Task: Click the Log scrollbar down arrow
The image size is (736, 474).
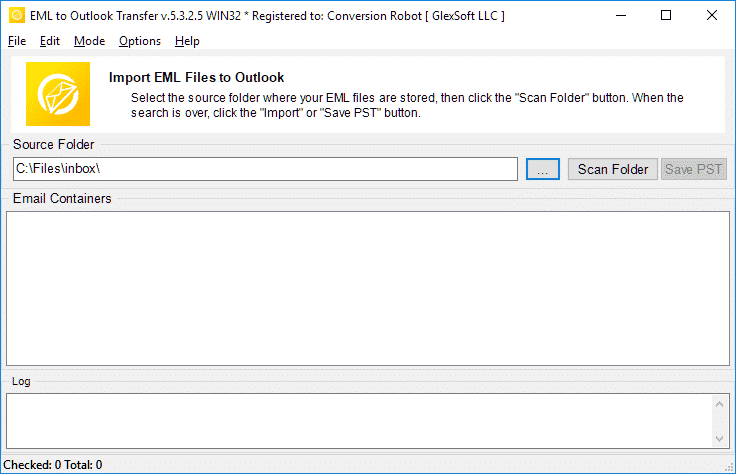Action: pyautogui.click(x=720, y=439)
